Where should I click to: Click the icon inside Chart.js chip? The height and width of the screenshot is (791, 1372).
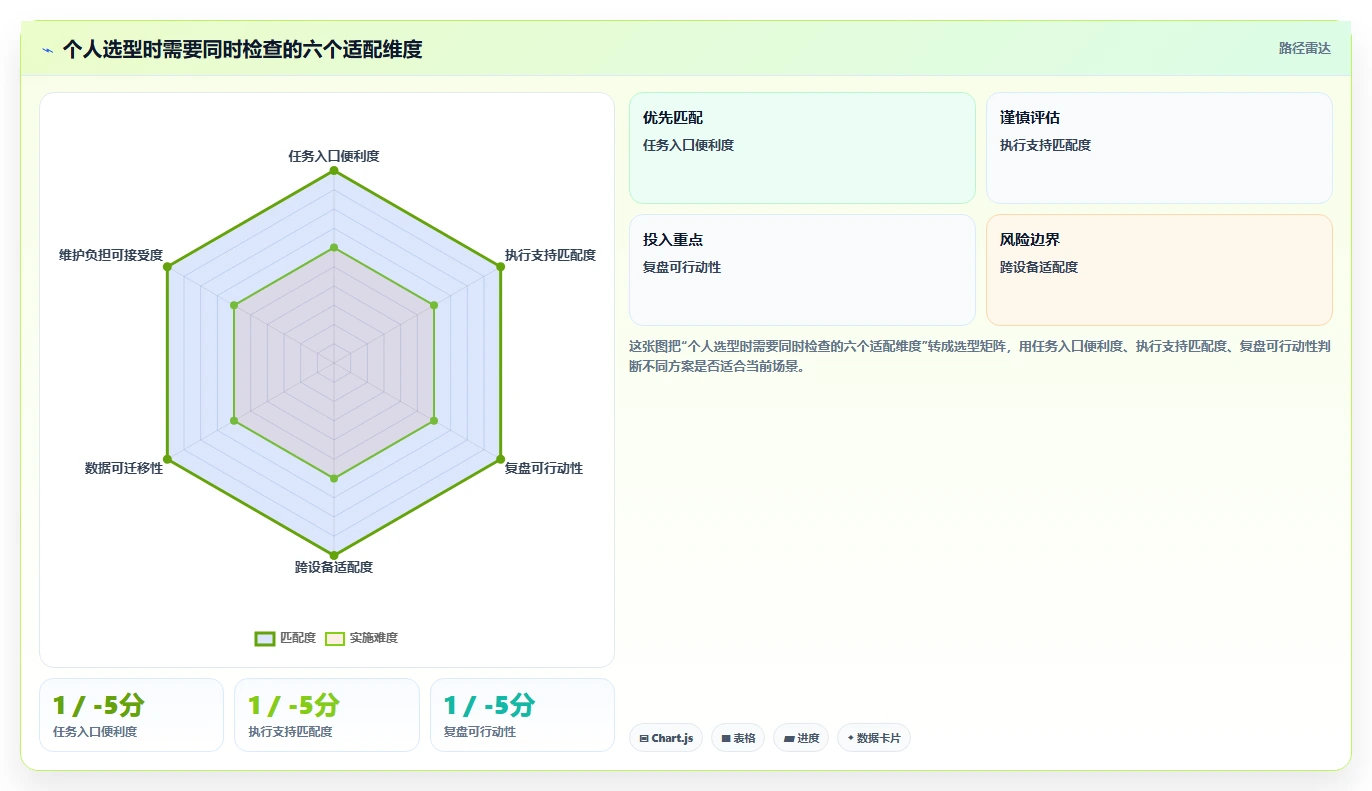[644, 738]
